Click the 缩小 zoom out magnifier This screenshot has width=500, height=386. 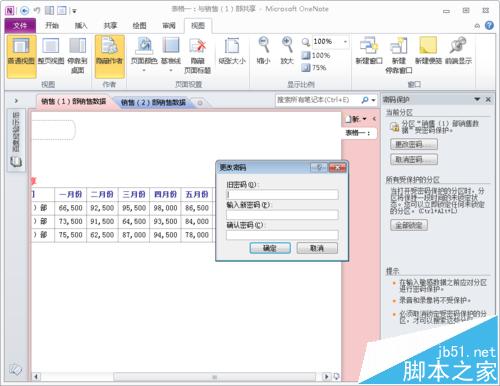click(264, 52)
